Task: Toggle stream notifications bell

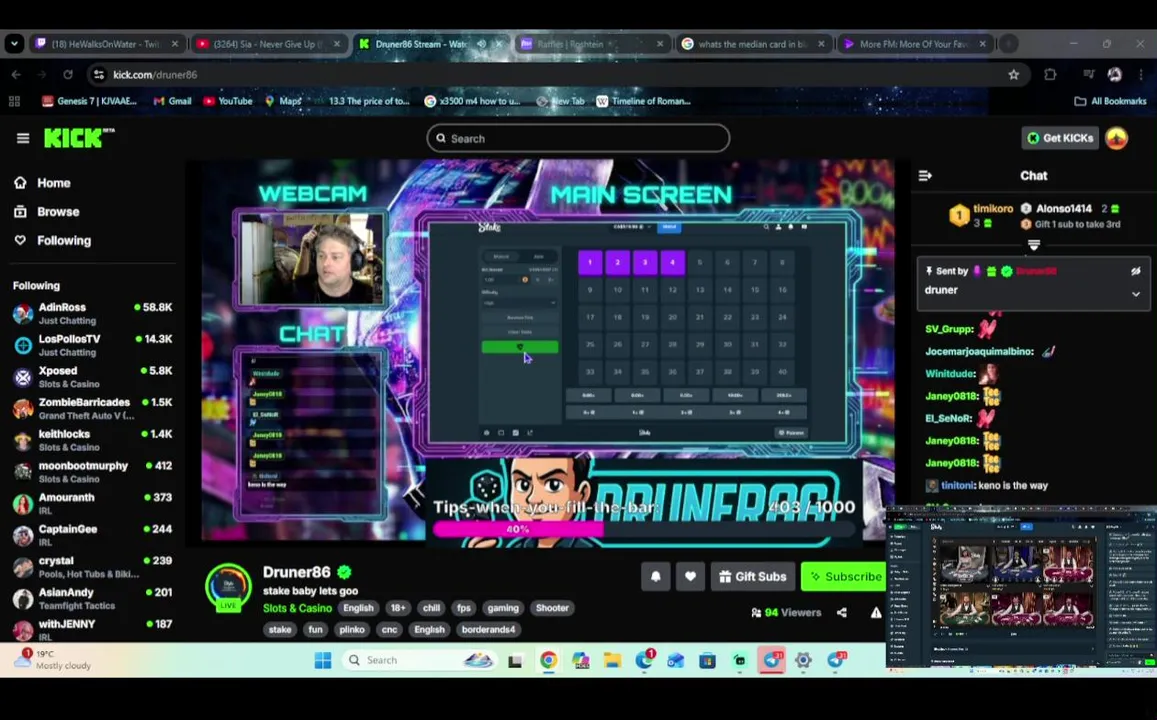Action: (655, 576)
